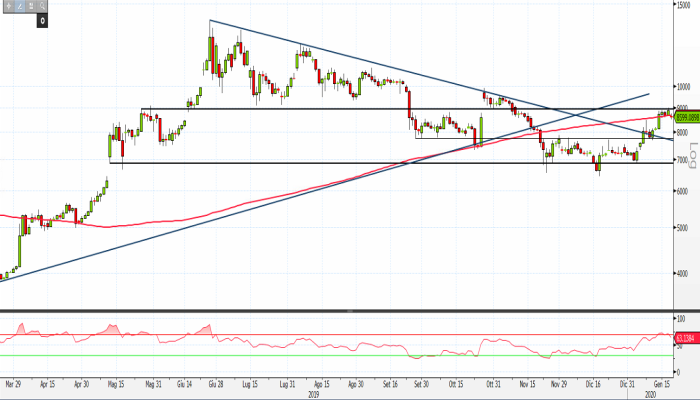This screenshot has width=700, height=400.
Task: Click the Dic 31 date label
Action: click(x=627, y=384)
